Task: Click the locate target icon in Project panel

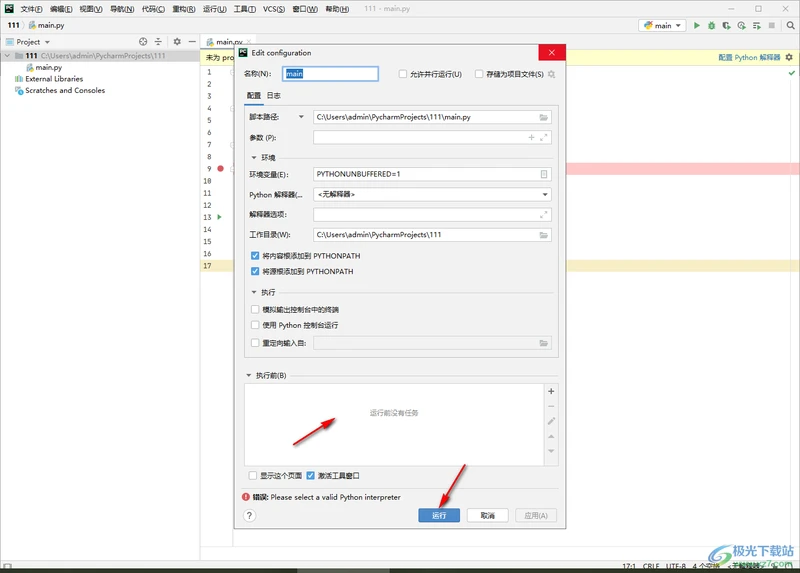Action: coord(143,42)
